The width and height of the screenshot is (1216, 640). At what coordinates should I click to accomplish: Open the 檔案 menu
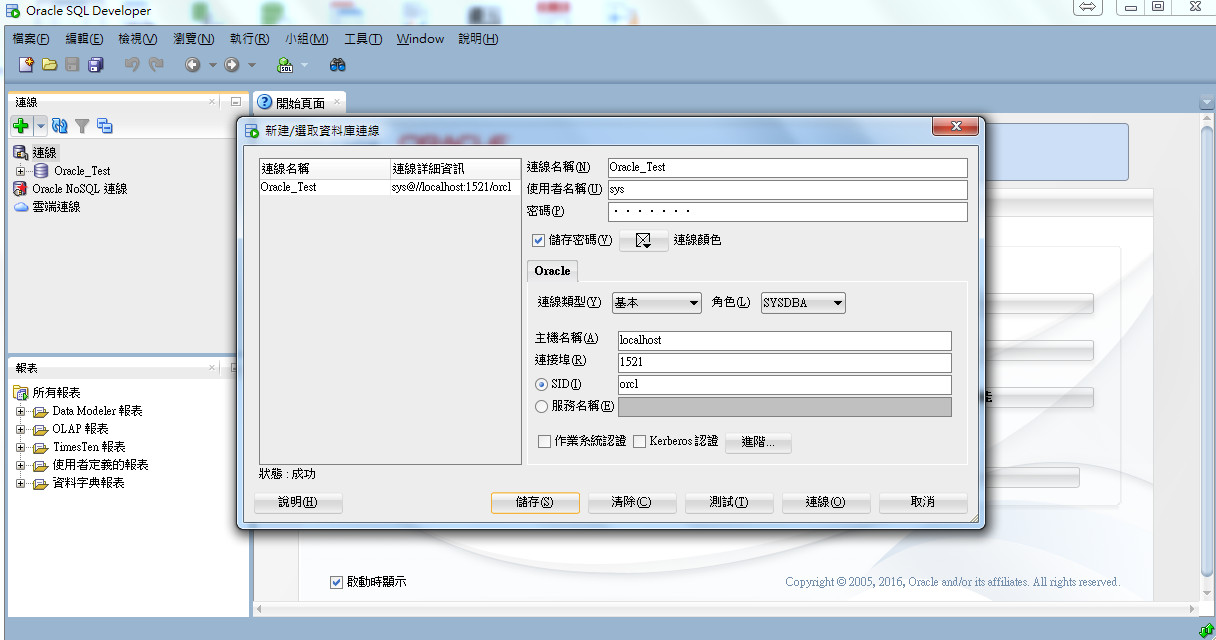pos(31,39)
